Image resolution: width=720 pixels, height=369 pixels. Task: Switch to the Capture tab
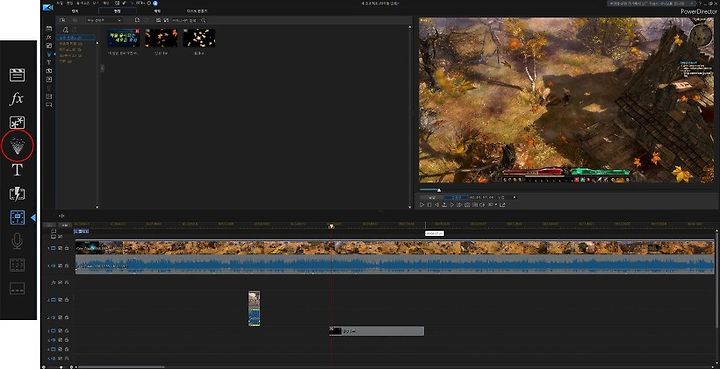(75, 11)
